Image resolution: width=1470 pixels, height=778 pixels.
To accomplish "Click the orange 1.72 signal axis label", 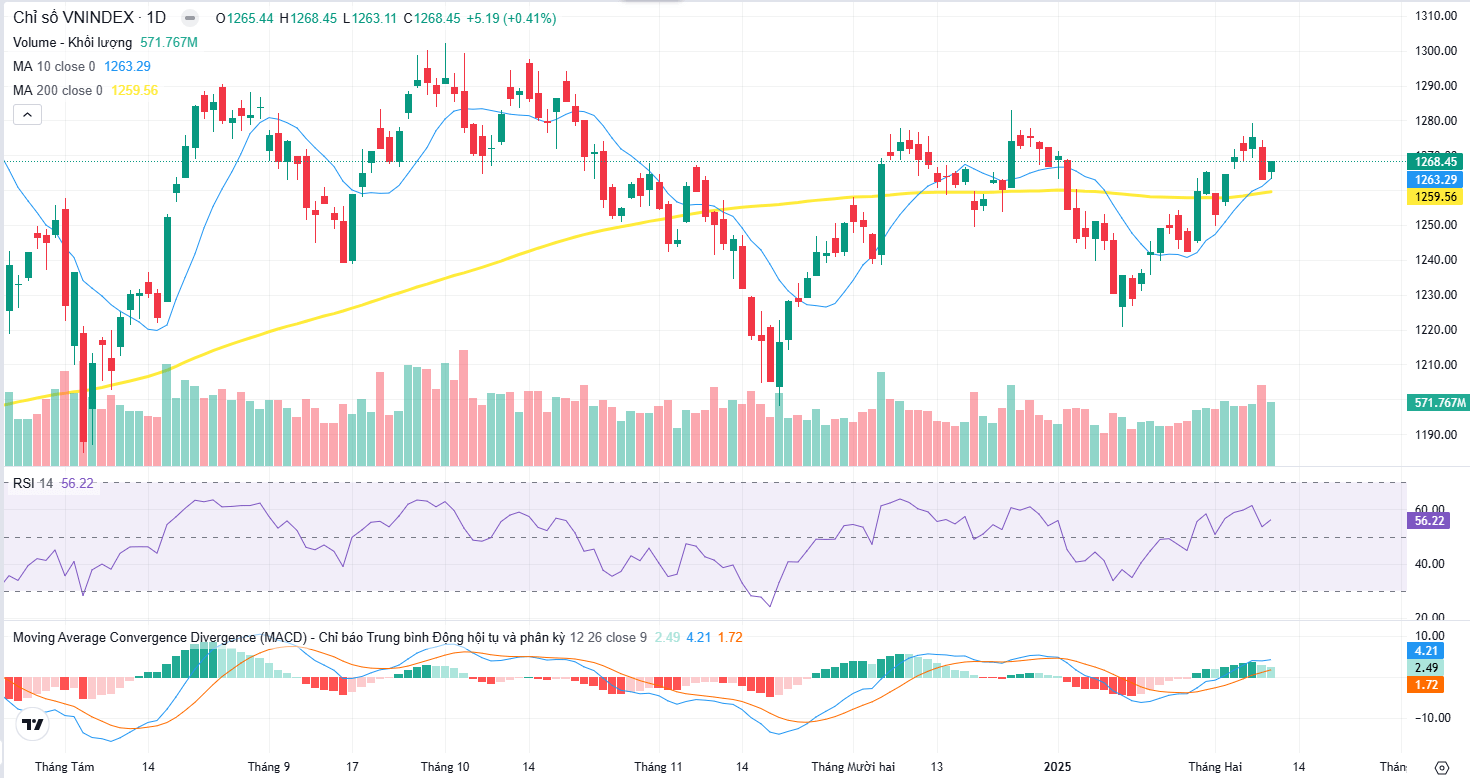I will [1426, 685].
